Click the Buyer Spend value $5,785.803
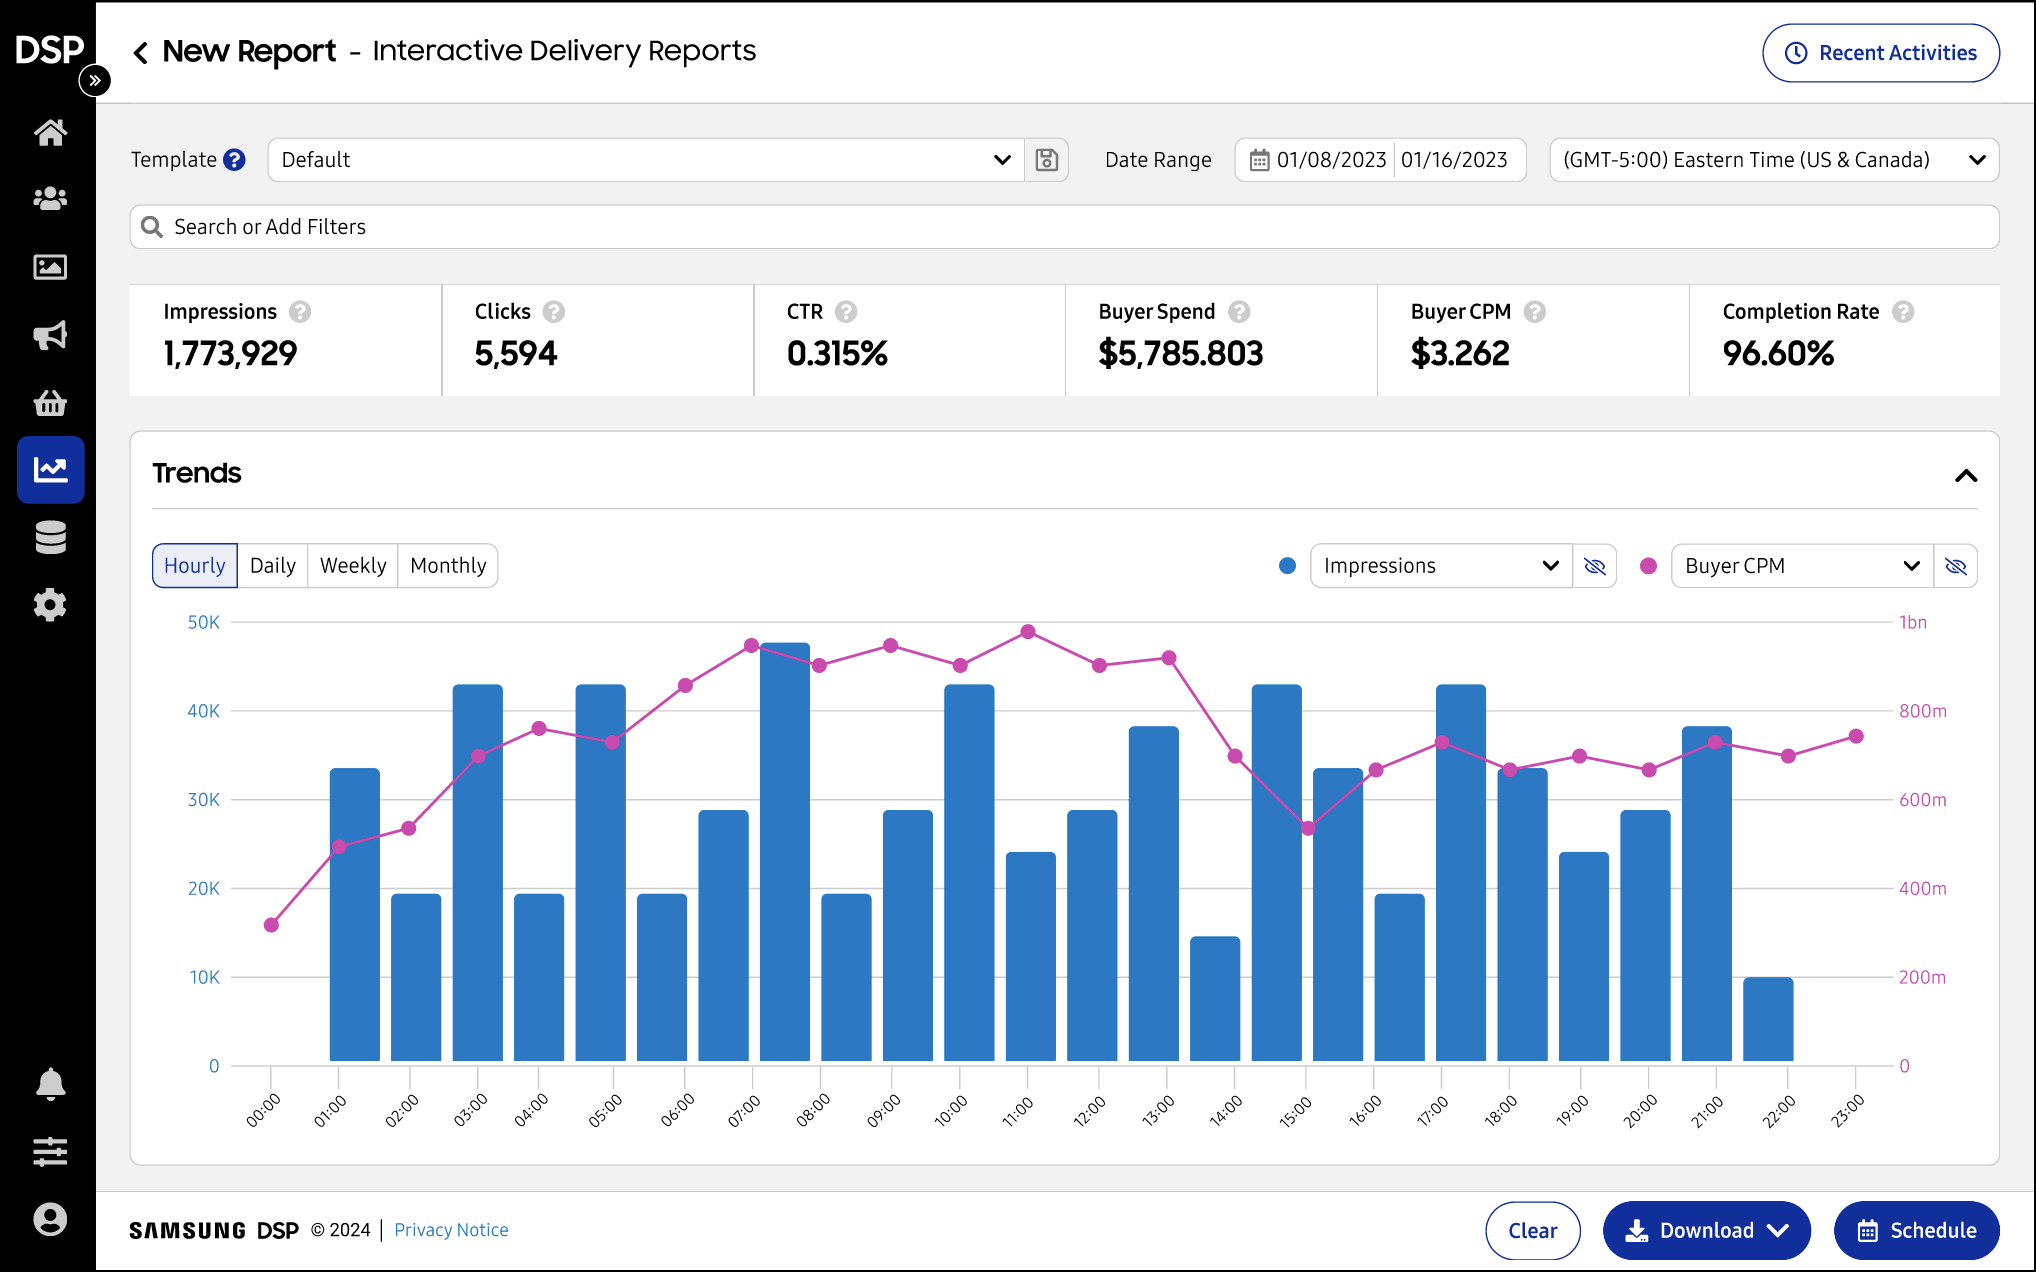The height and width of the screenshot is (1272, 2036). click(1180, 353)
